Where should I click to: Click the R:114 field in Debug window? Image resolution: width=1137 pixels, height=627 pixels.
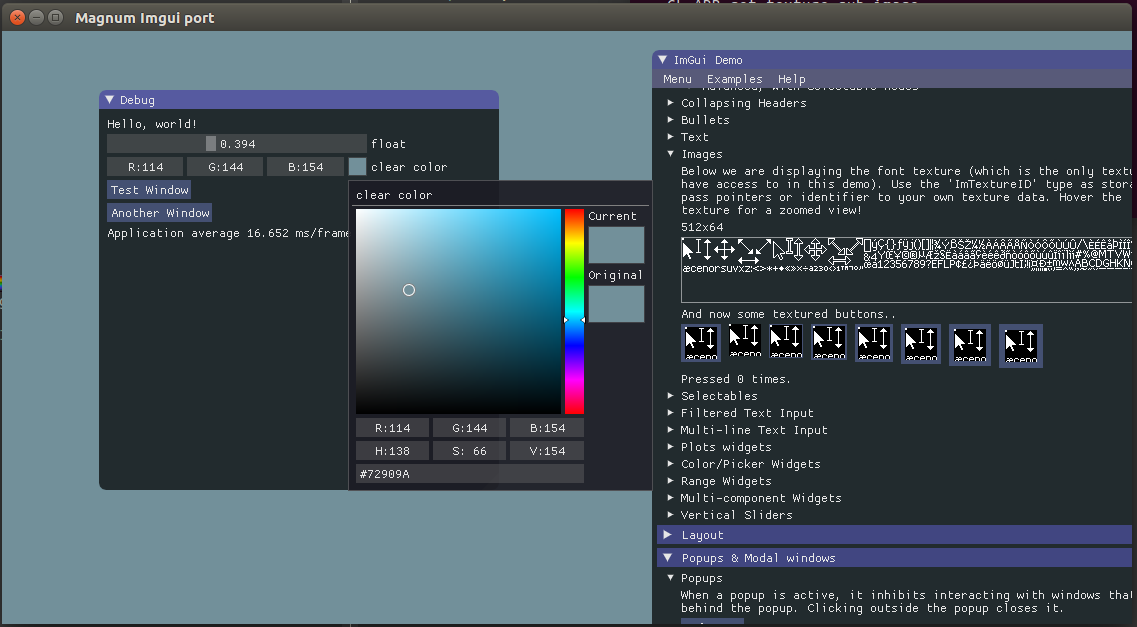(145, 167)
